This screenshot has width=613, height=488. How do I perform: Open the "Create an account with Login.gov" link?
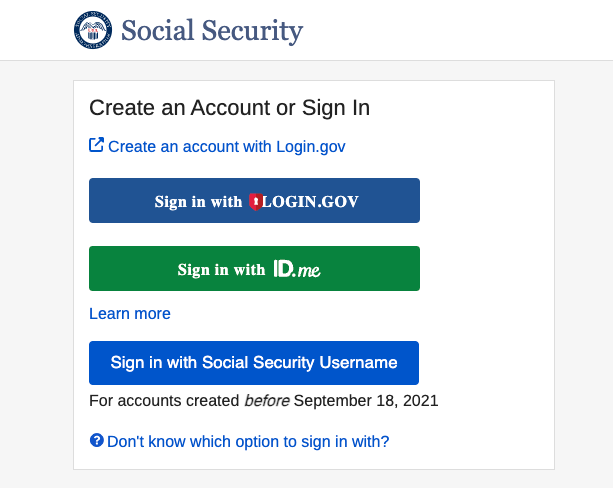coord(226,146)
